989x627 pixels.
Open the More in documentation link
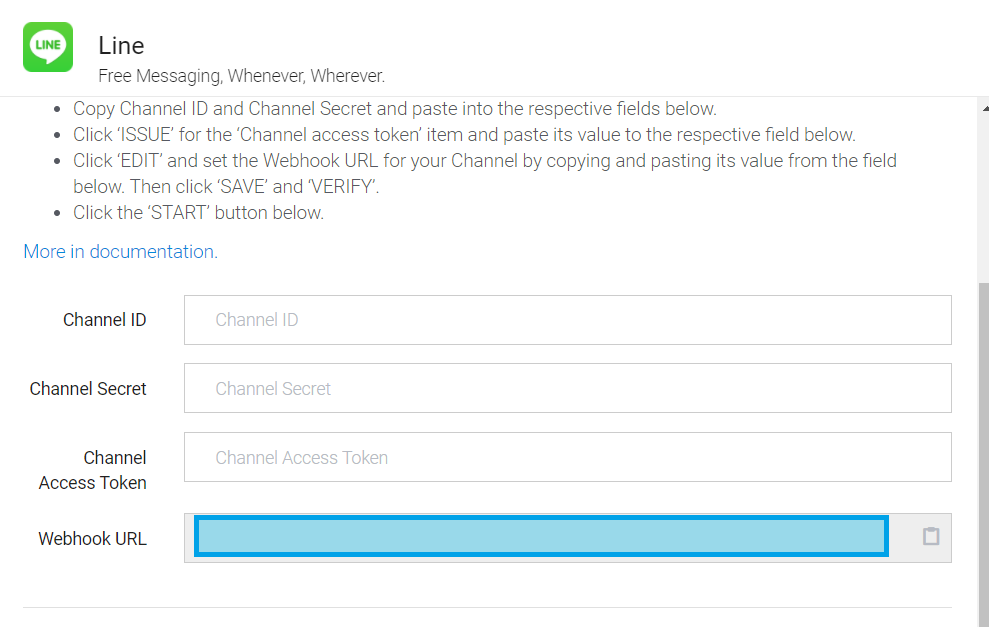tap(120, 252)
